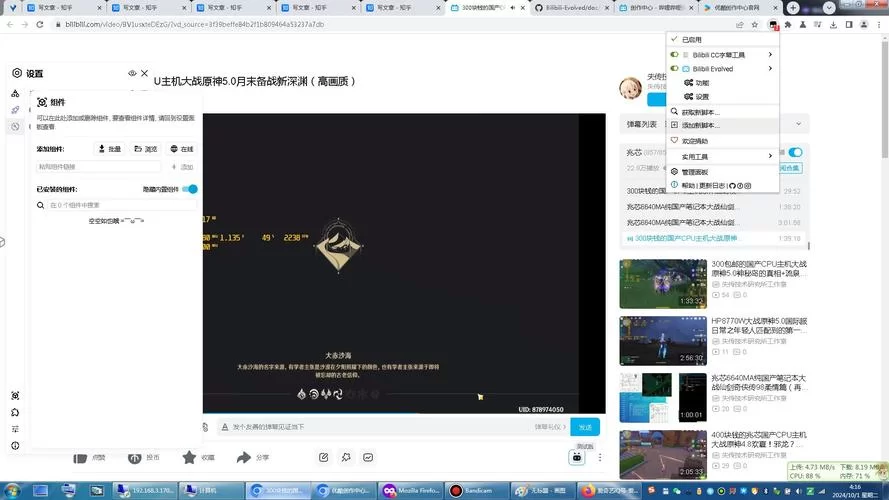
Task: Click the coin (投币) icon below video
Action: click(x=134, y=457)
